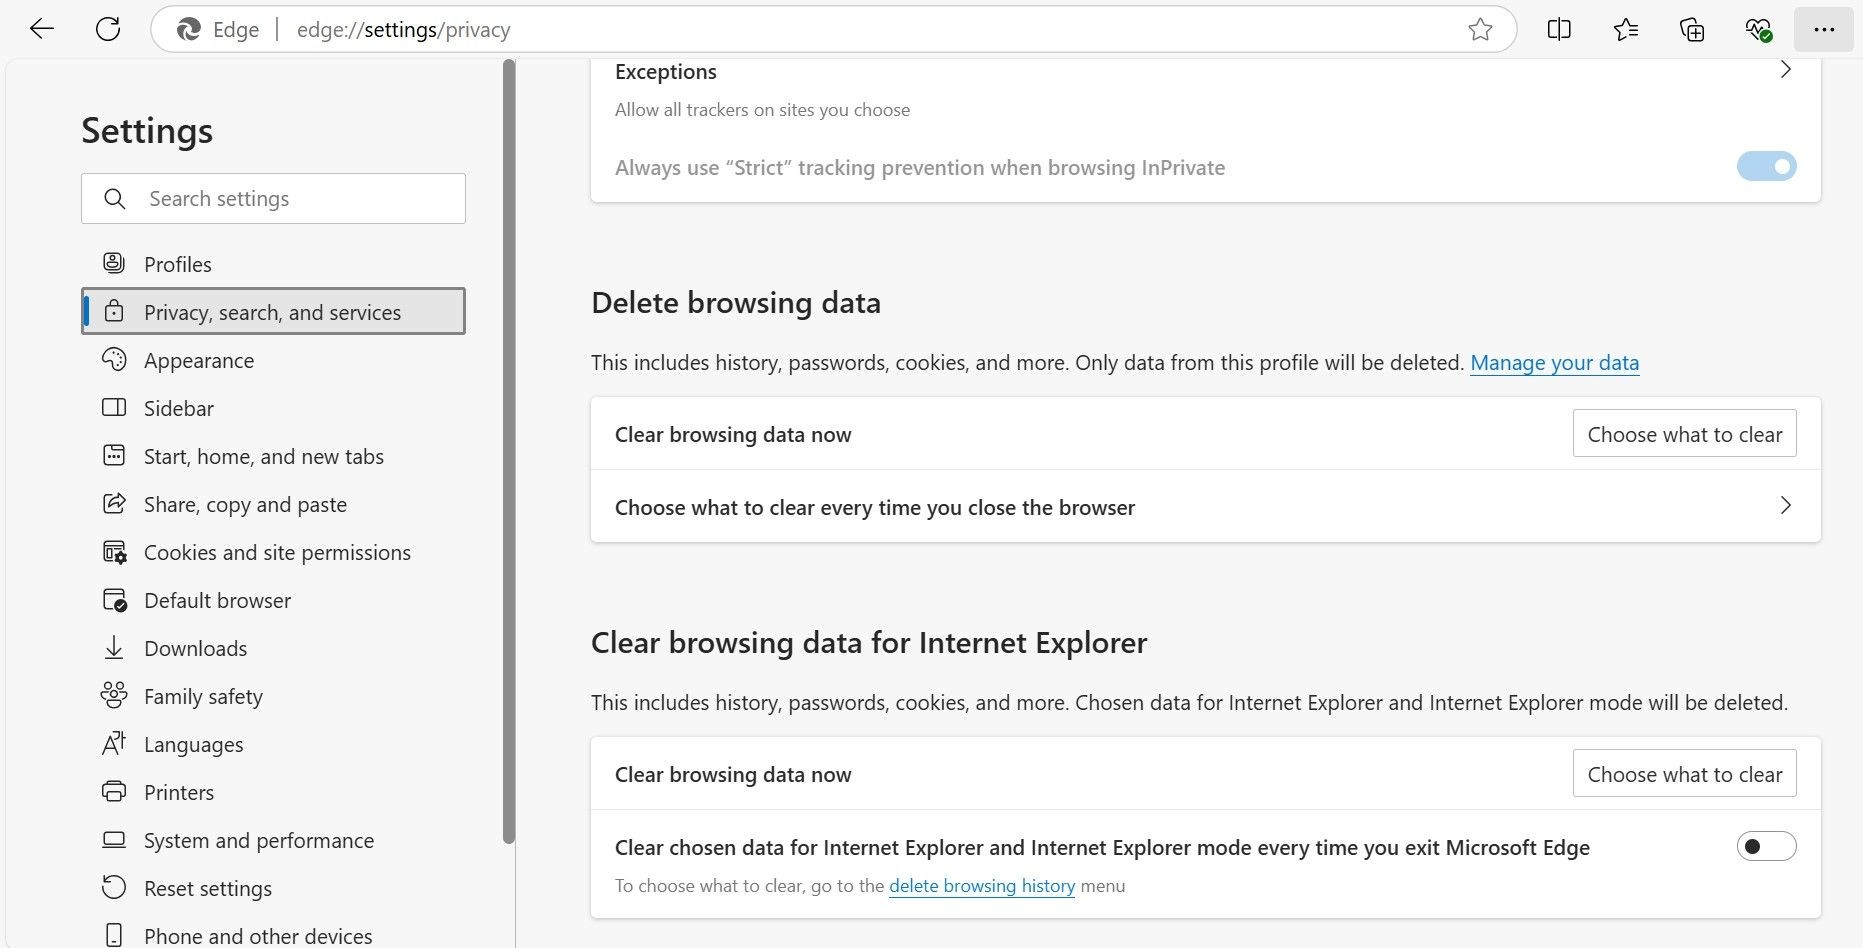Open the Profiles settings page
The image size is (1863, 948).
(273, 264)
